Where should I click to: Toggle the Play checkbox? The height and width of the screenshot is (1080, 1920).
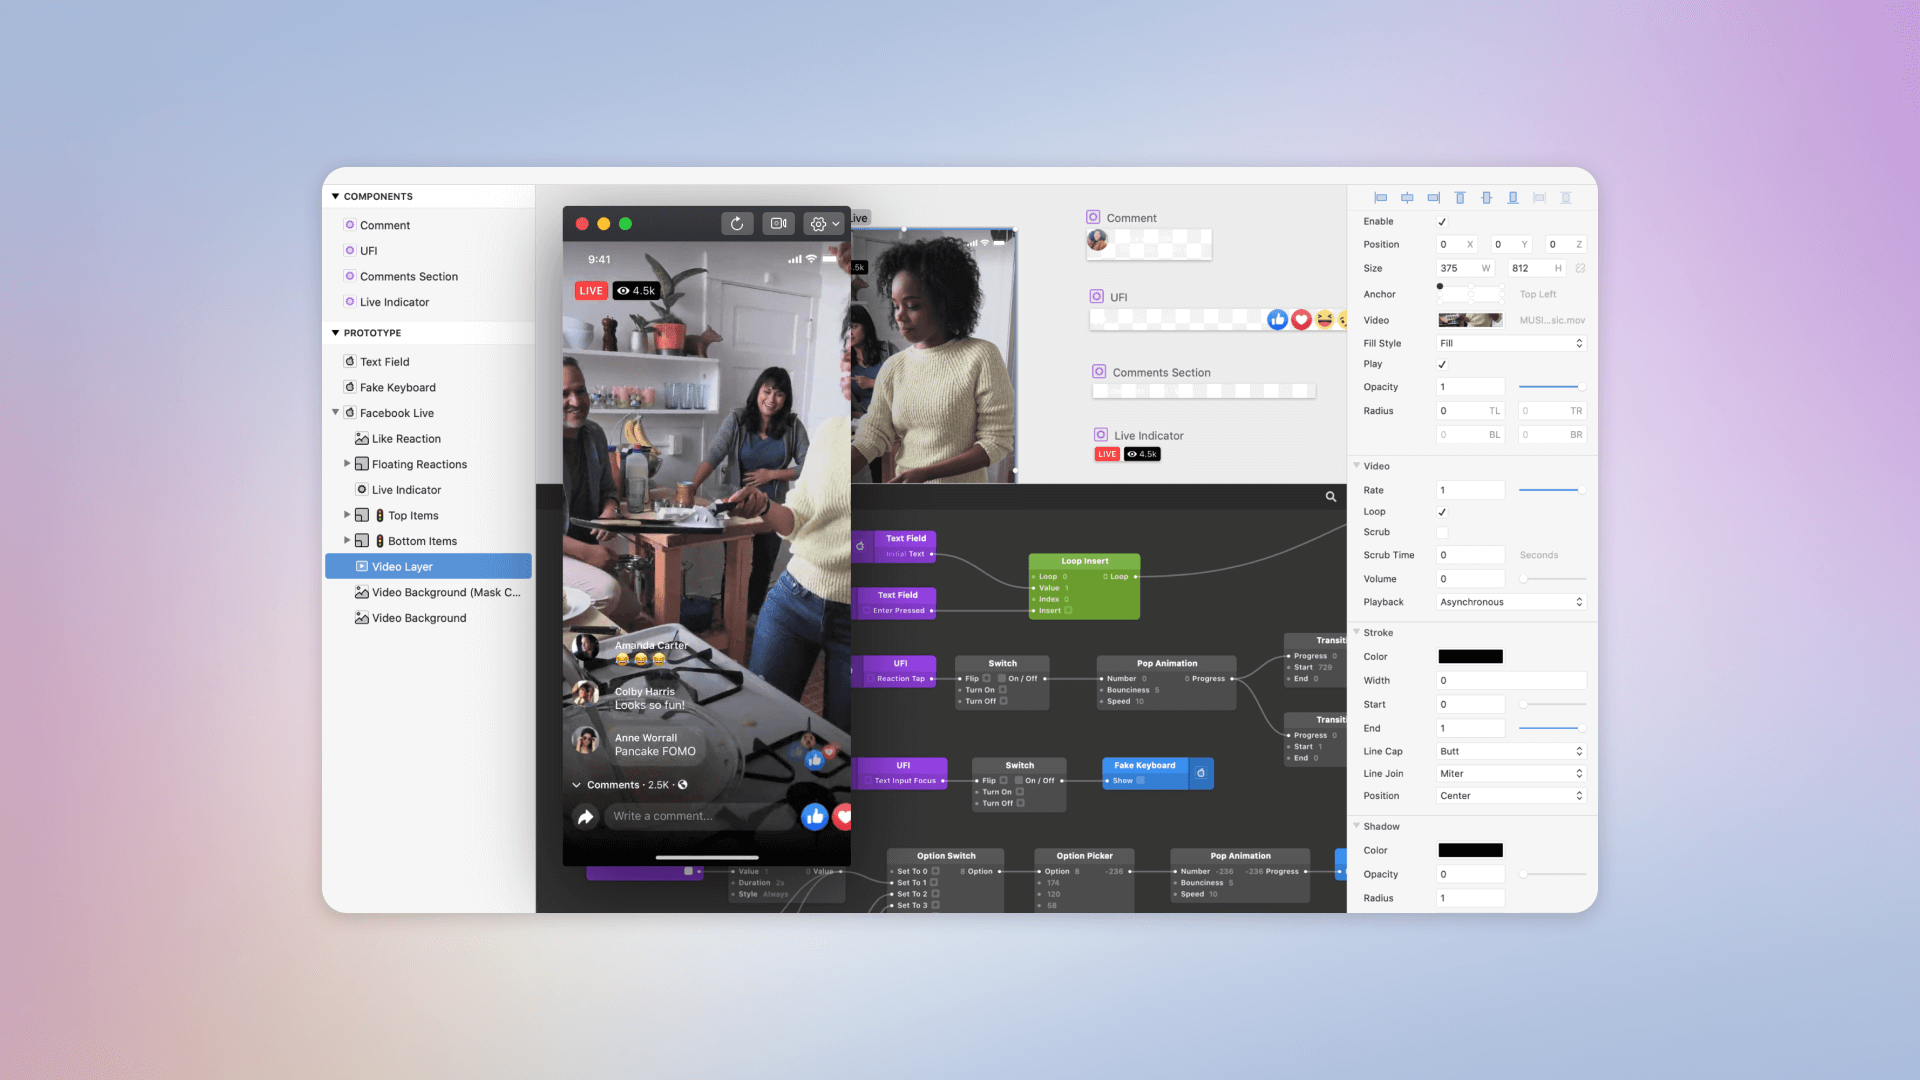click(x=1442, y=364)
